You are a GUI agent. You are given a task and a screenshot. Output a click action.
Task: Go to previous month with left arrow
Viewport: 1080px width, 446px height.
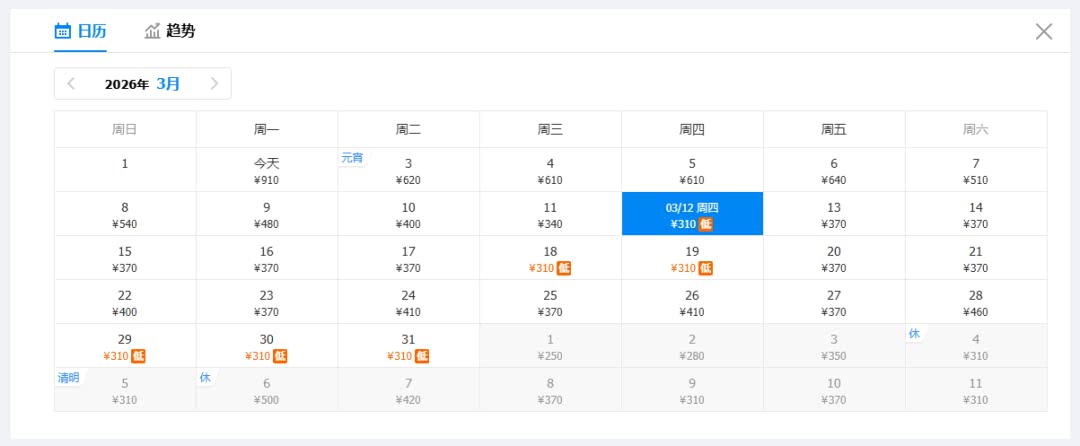point(71,84)
